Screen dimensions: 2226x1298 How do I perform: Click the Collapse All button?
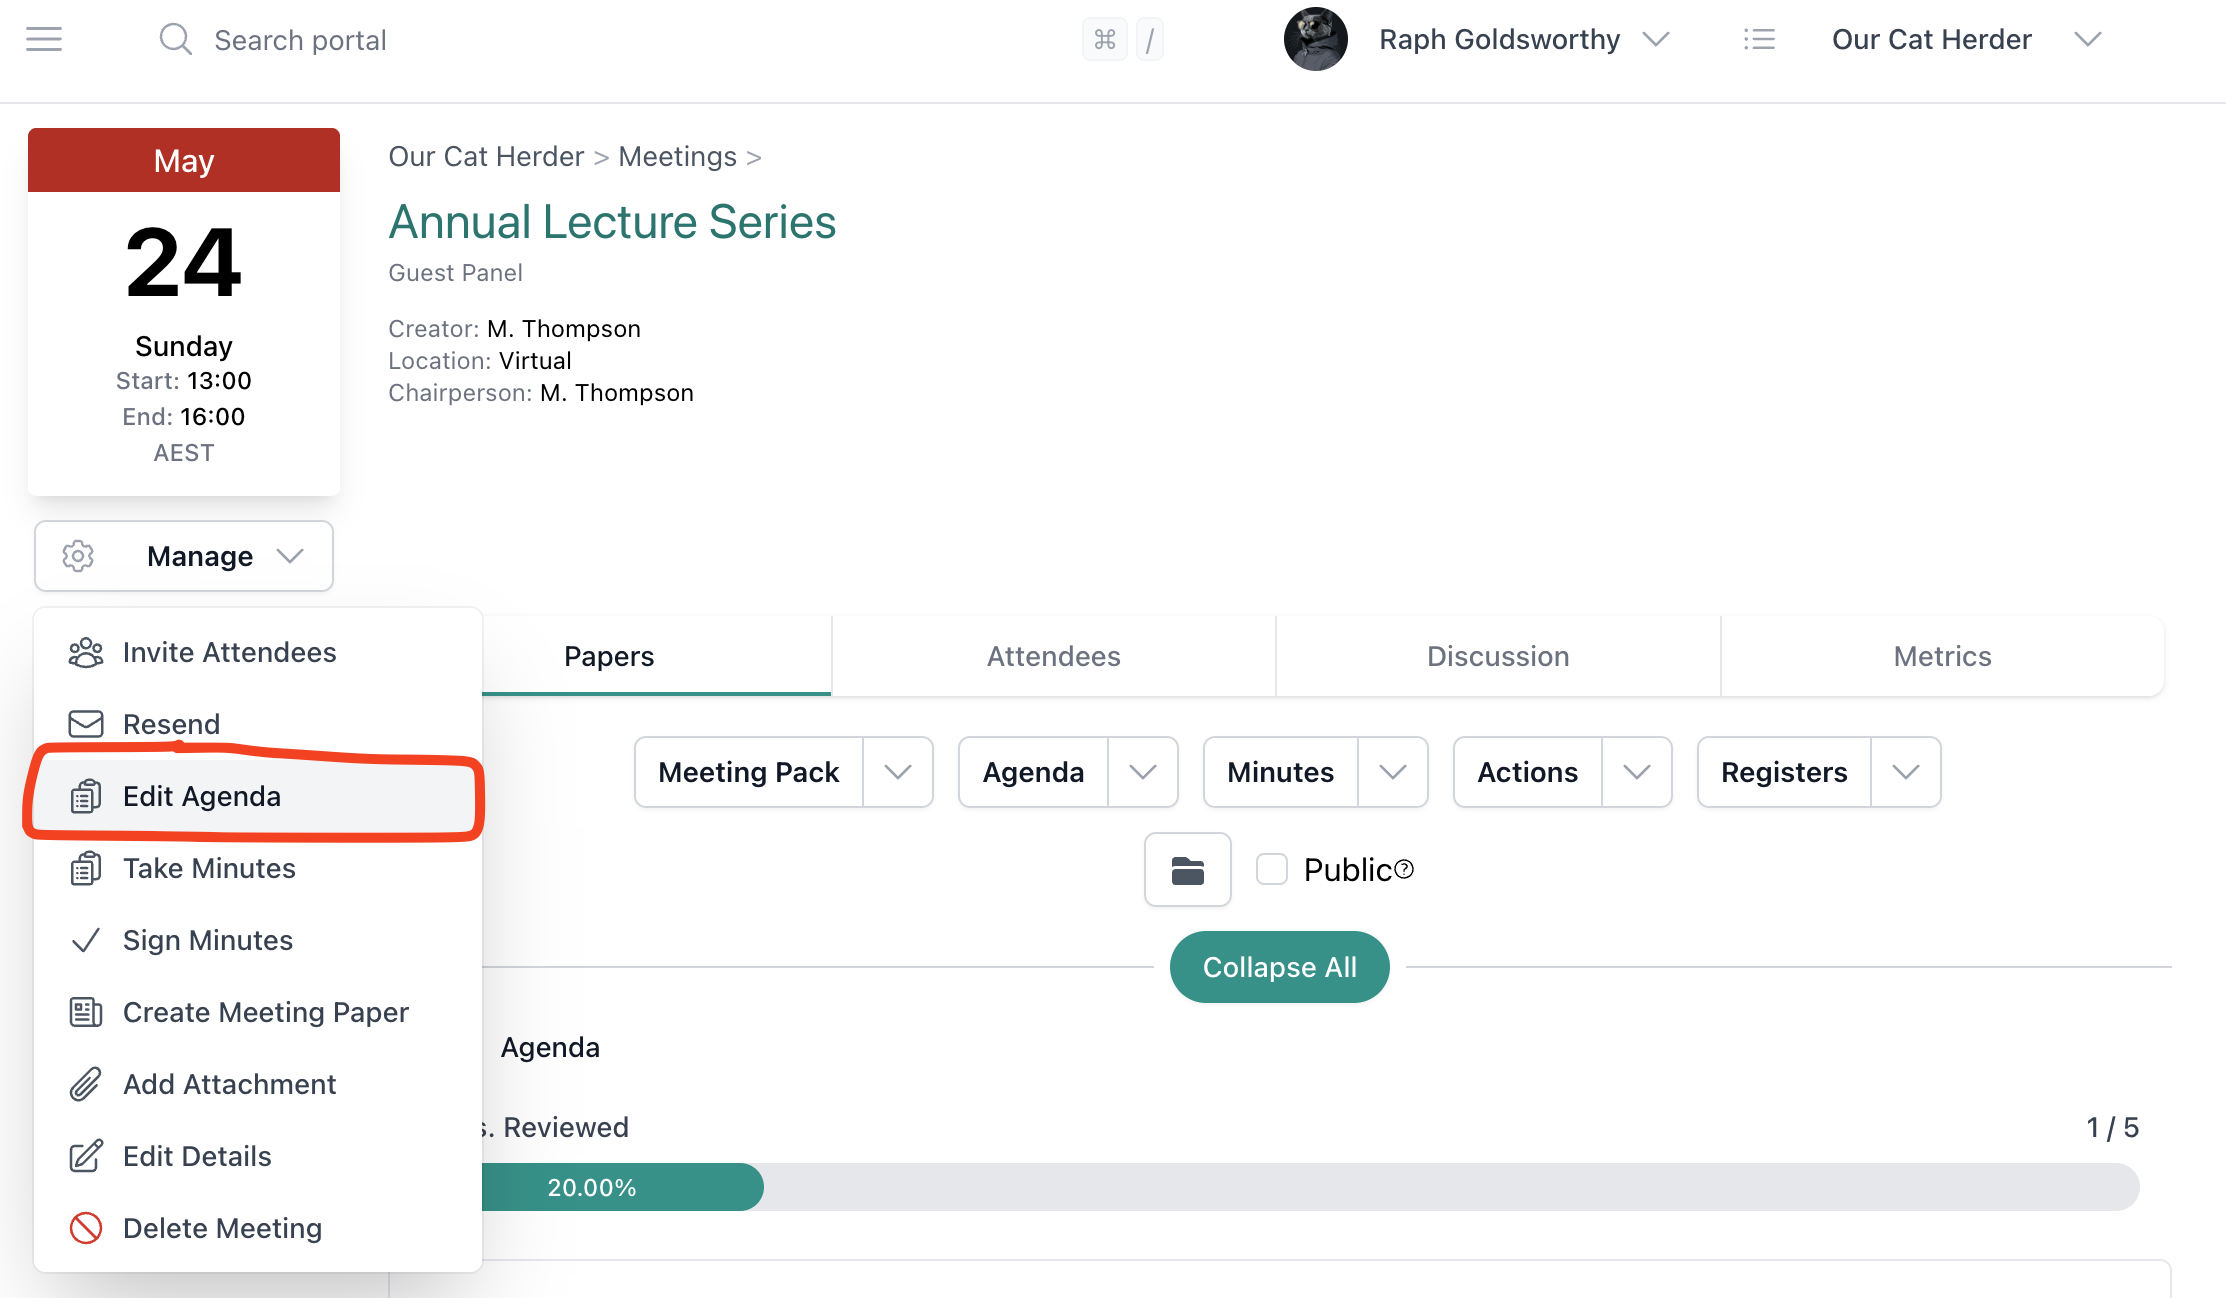1280,967
